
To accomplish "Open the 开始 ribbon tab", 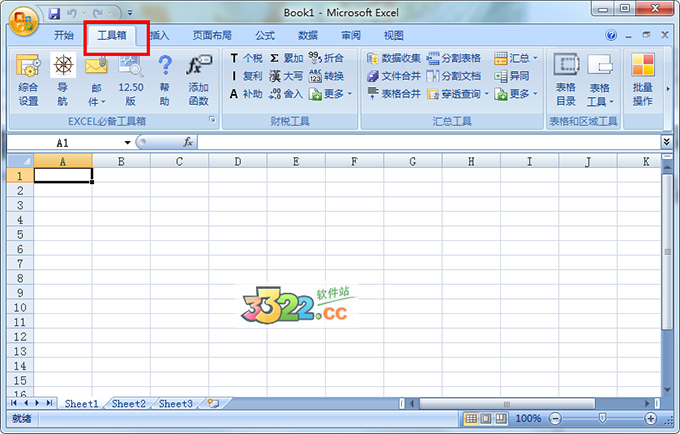I will point(64,36).
